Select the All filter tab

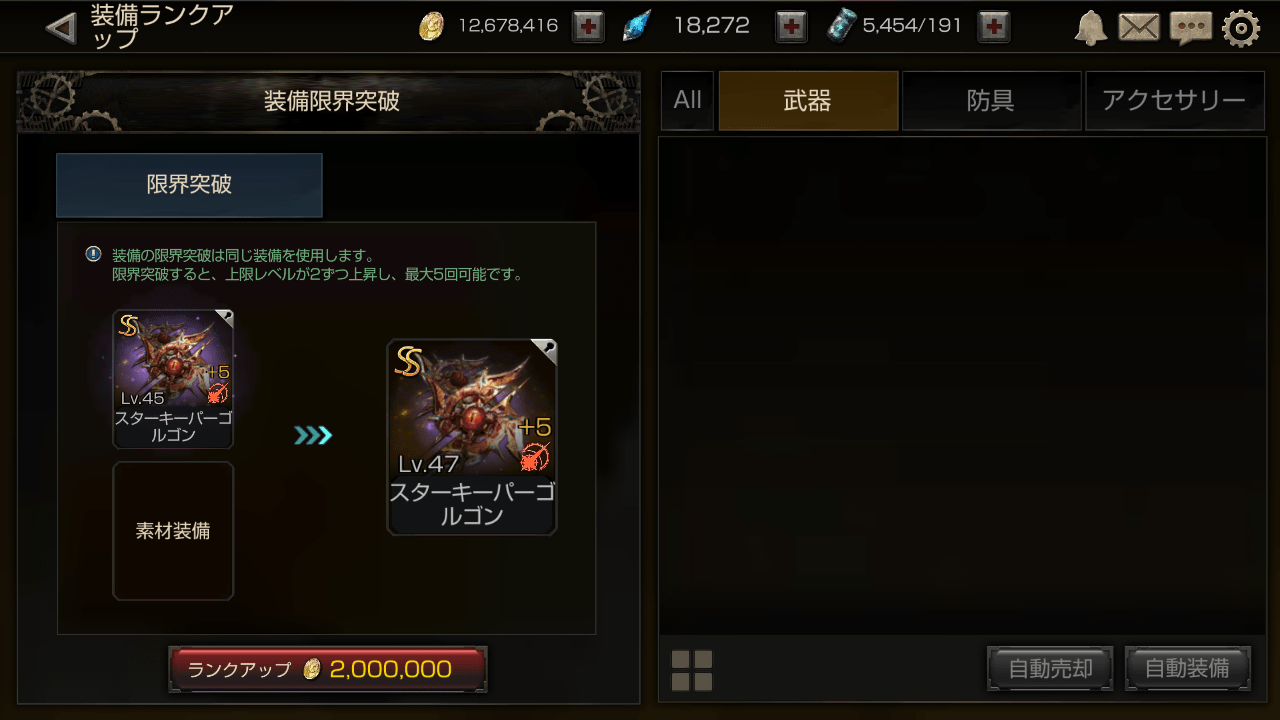687,100
